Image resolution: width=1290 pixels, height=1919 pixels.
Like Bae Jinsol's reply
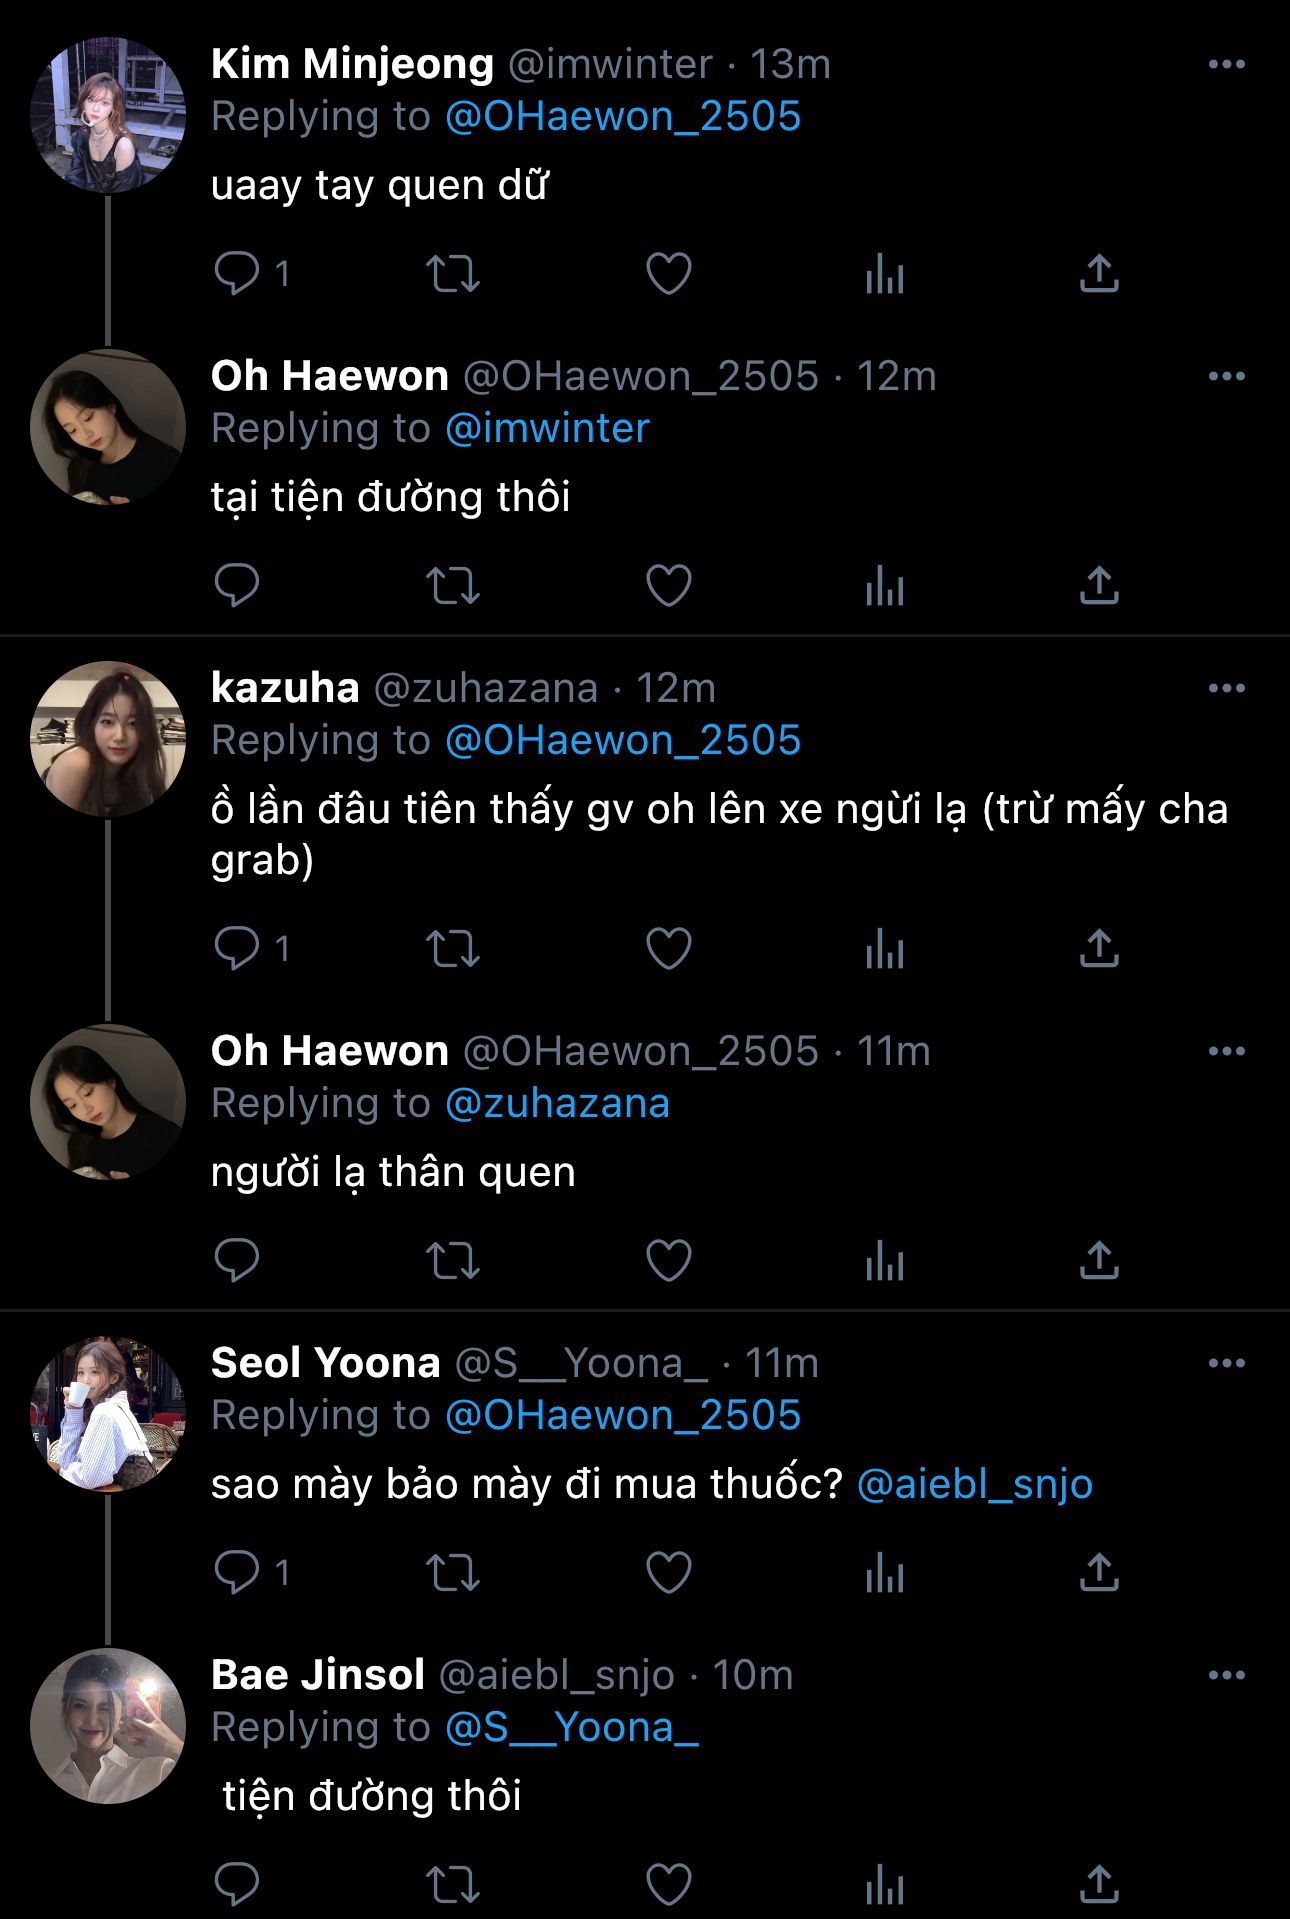click(668, 1885)
